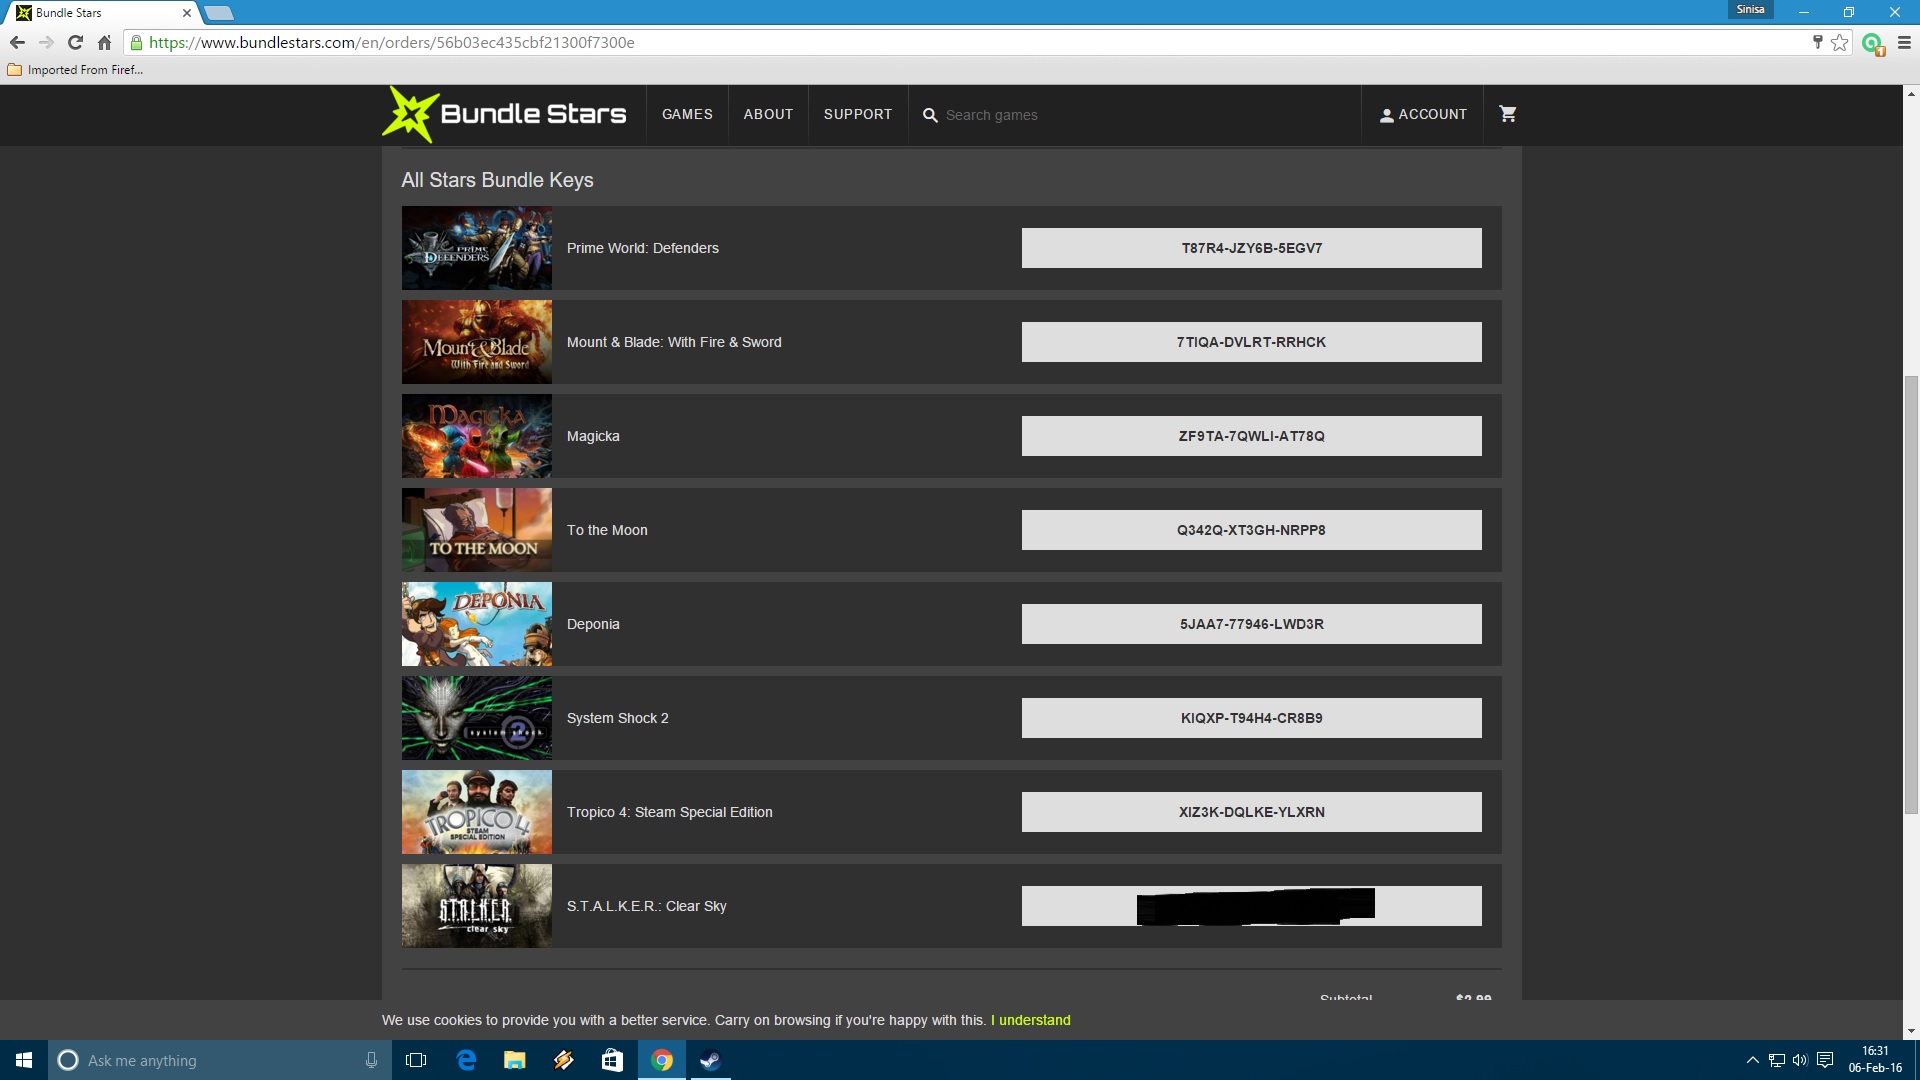Bookmark page with star icon
This screenshot has width=1920, height=1080.
pos(1840,42)
